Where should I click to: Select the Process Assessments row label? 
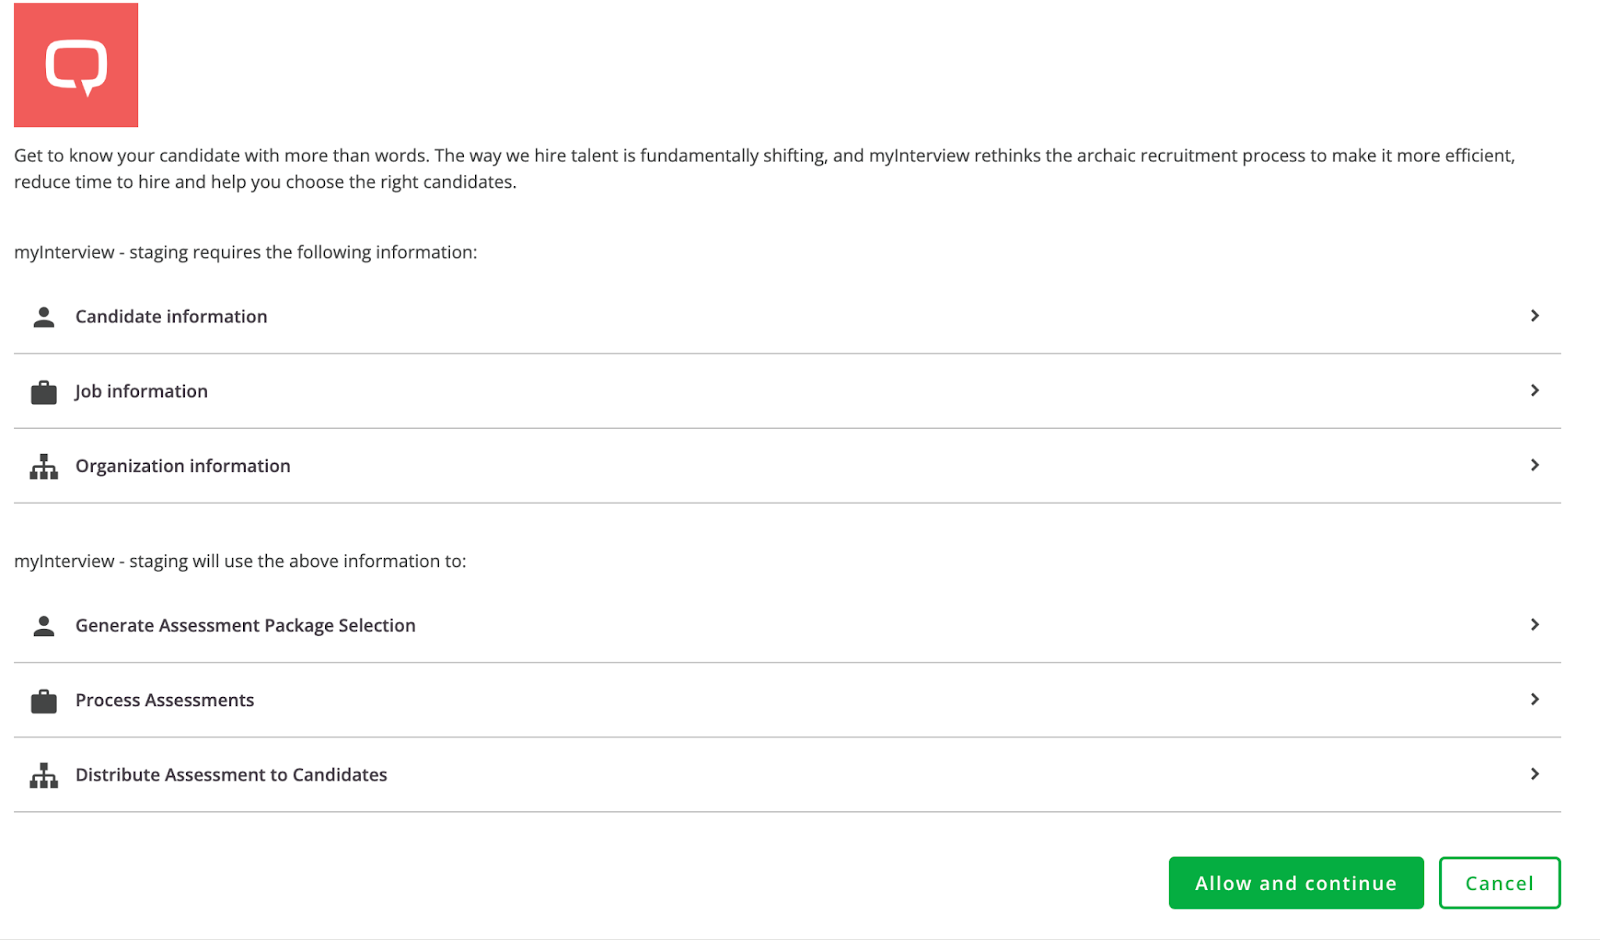coord(165,701)
